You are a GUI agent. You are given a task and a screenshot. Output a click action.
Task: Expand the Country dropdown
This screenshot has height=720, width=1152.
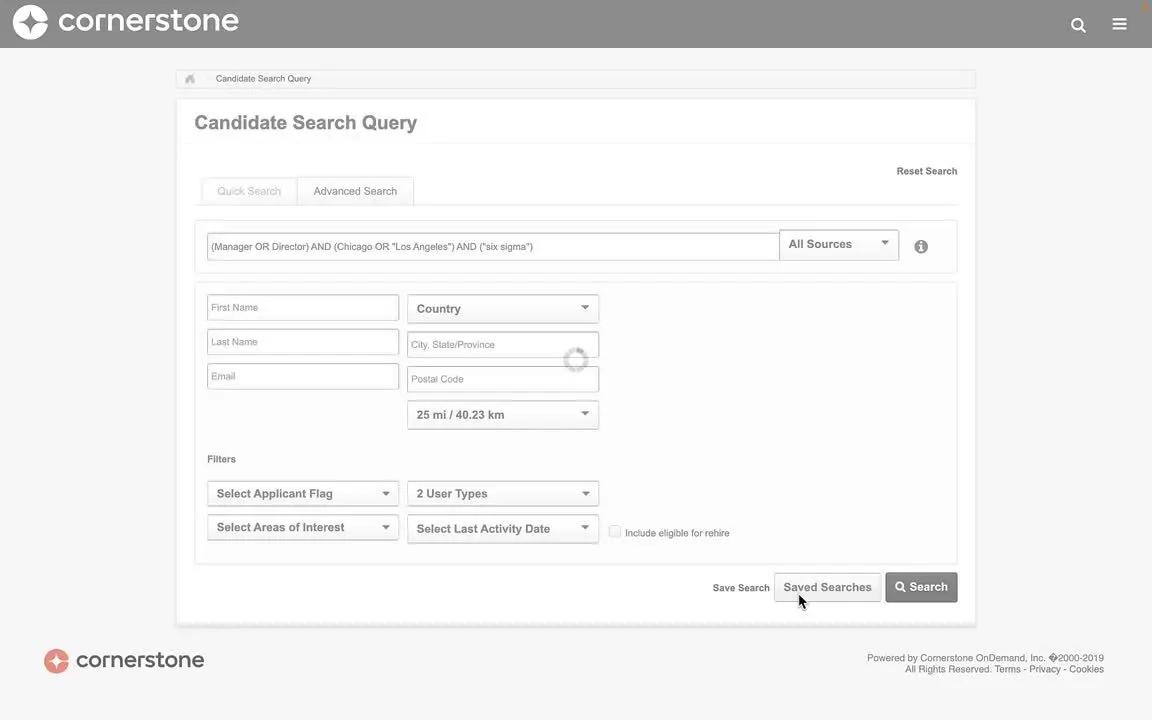coord(501,308)
